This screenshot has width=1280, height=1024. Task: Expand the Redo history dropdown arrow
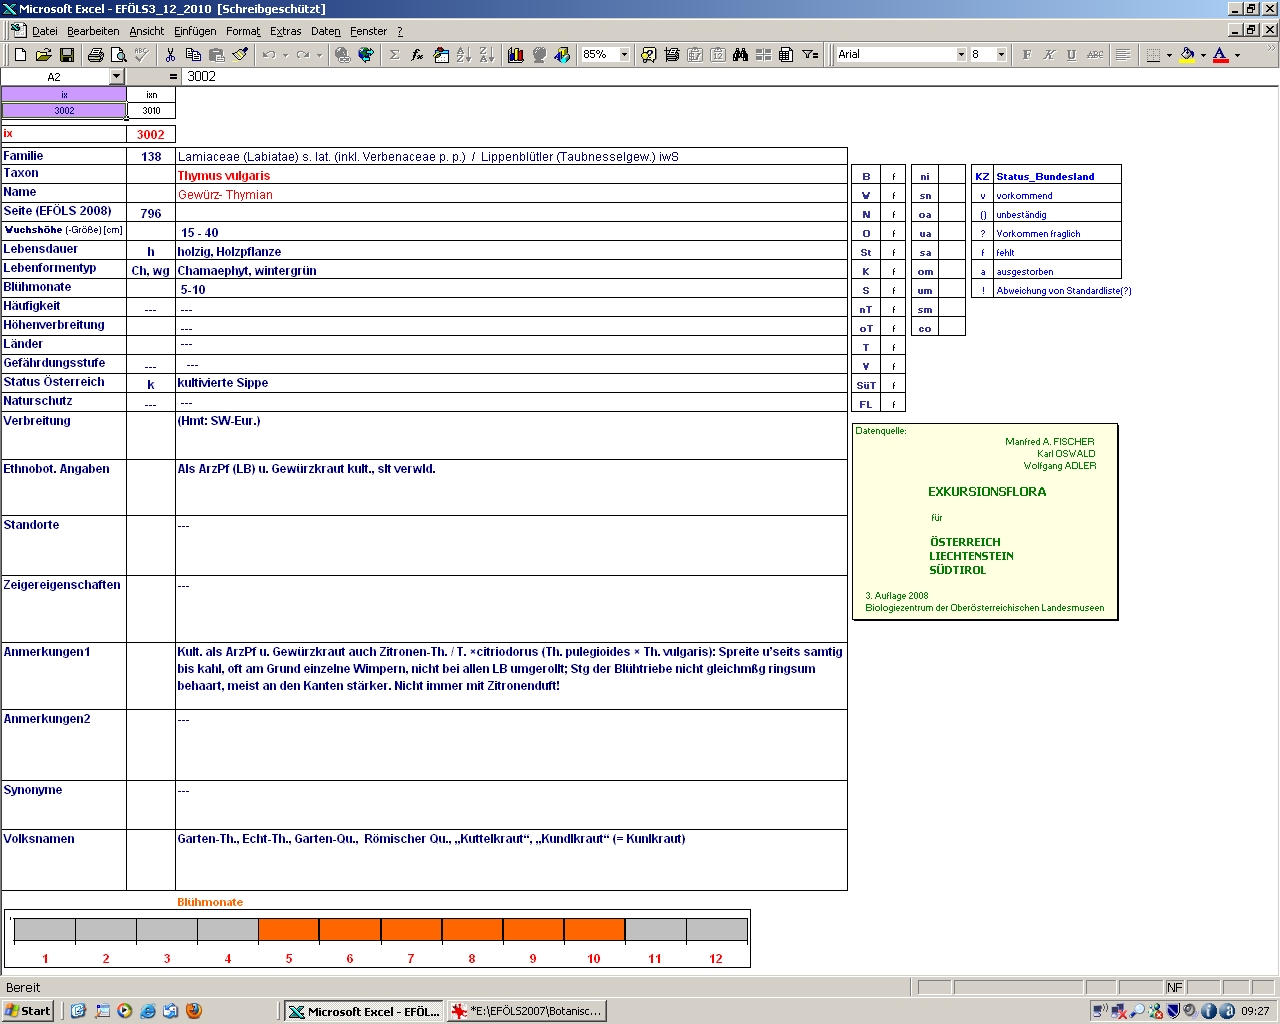pos(319,55)
